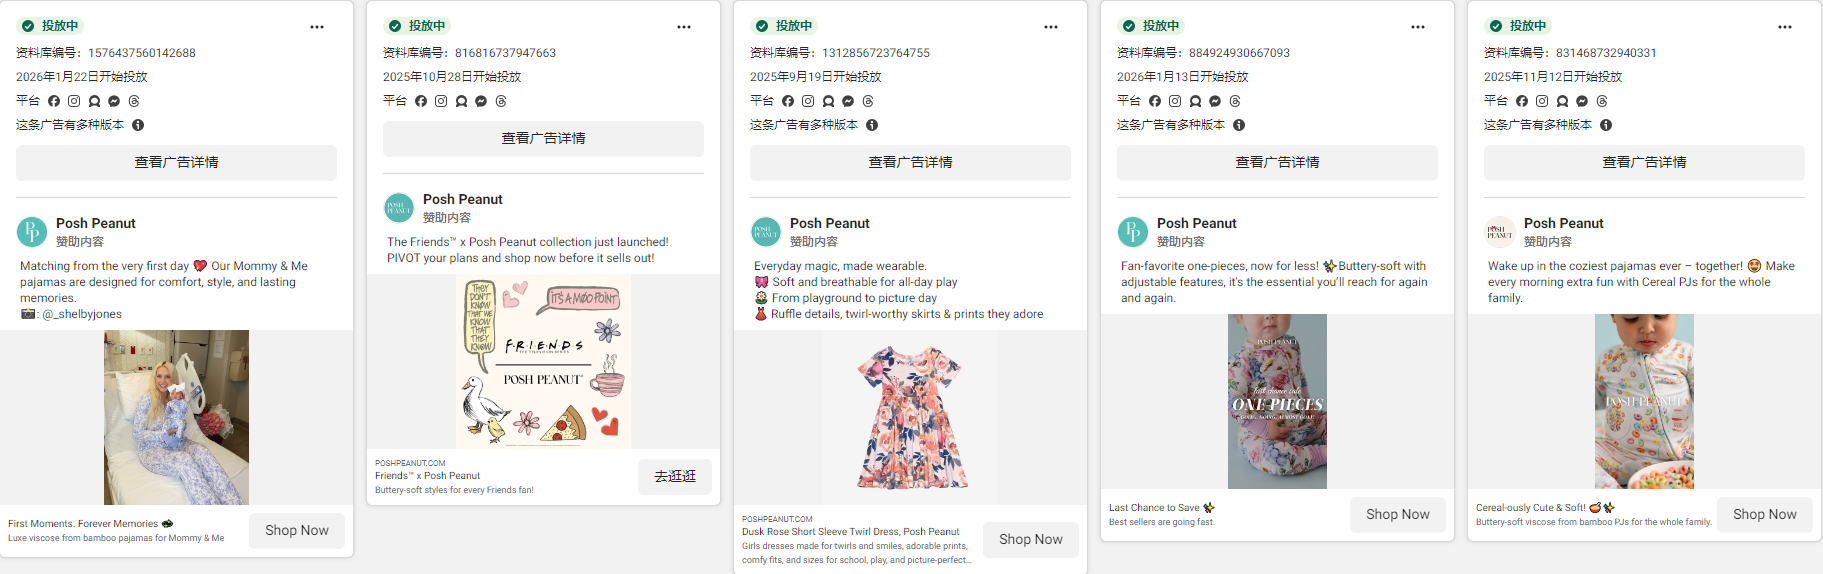Screen dimensions: 1823x574
Task: Open 查看广告详情 for the Dusk Rose dress ad
Action: pyautogui.click(x=910, y=163)
